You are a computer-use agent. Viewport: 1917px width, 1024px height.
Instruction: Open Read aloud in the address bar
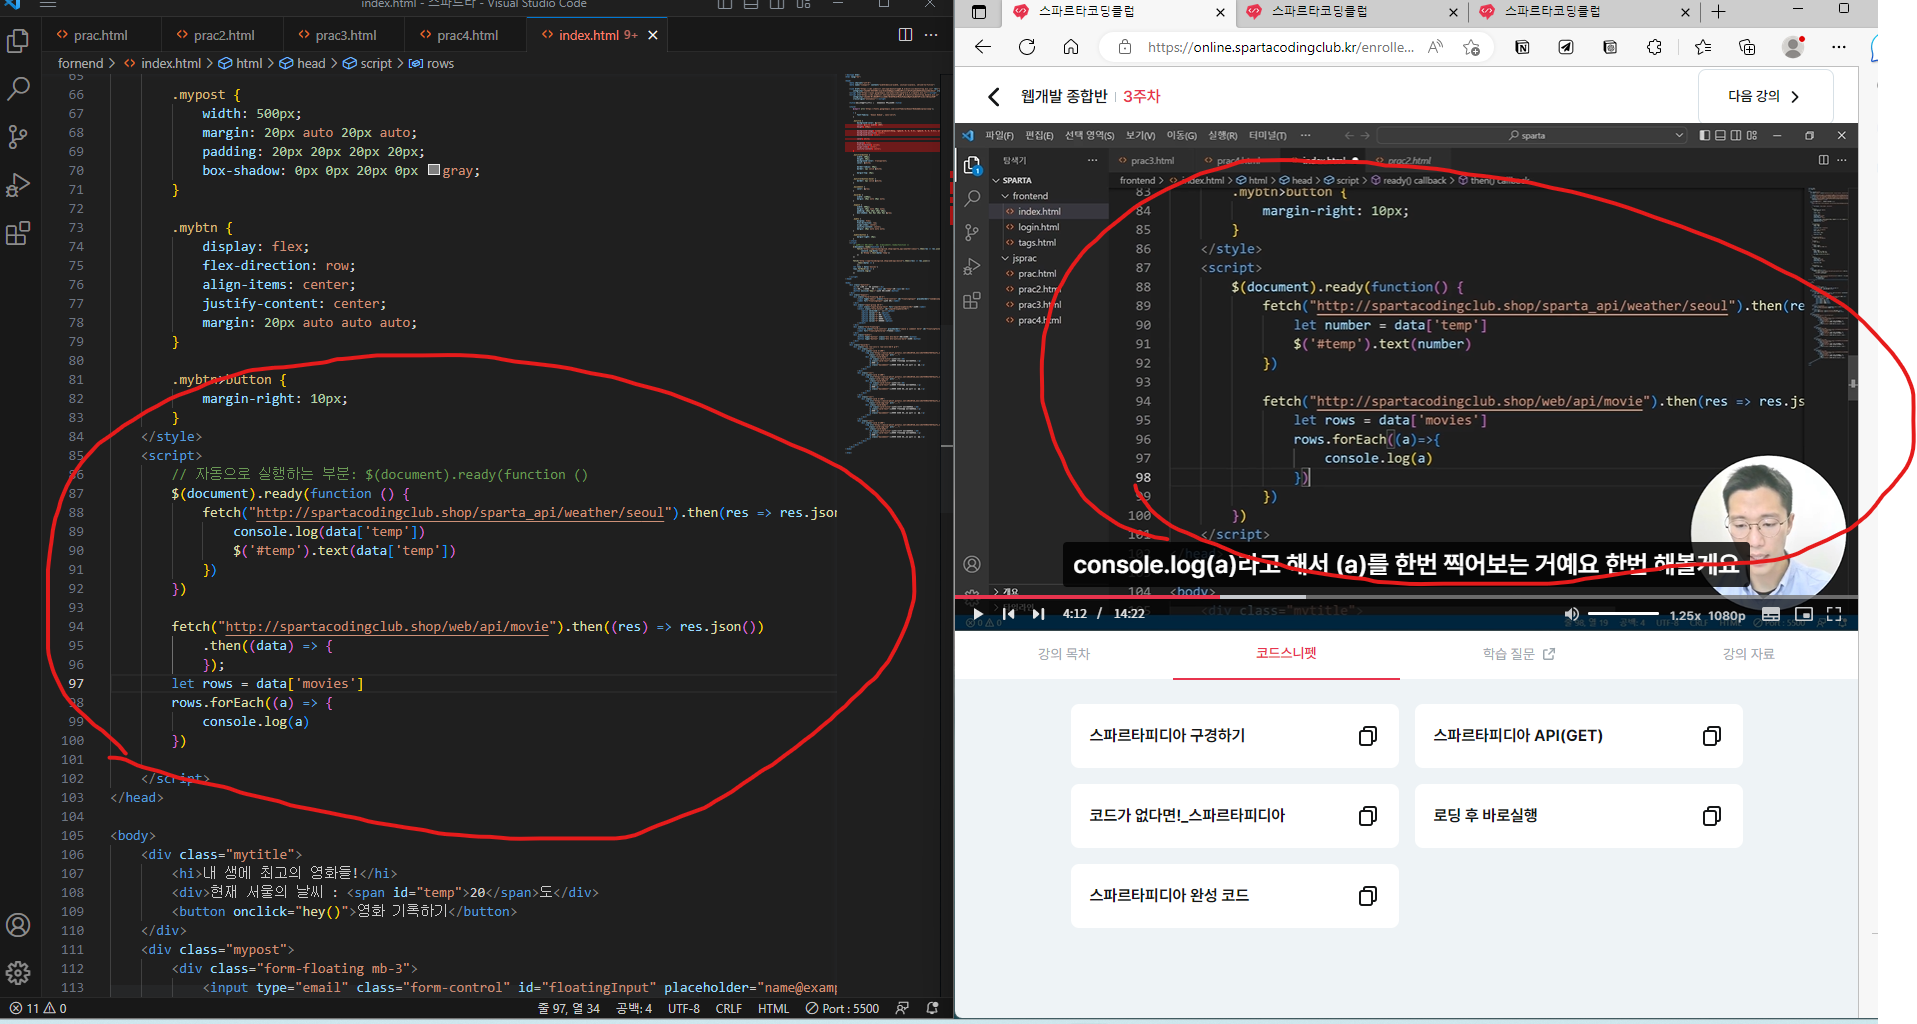point(1436,47)
